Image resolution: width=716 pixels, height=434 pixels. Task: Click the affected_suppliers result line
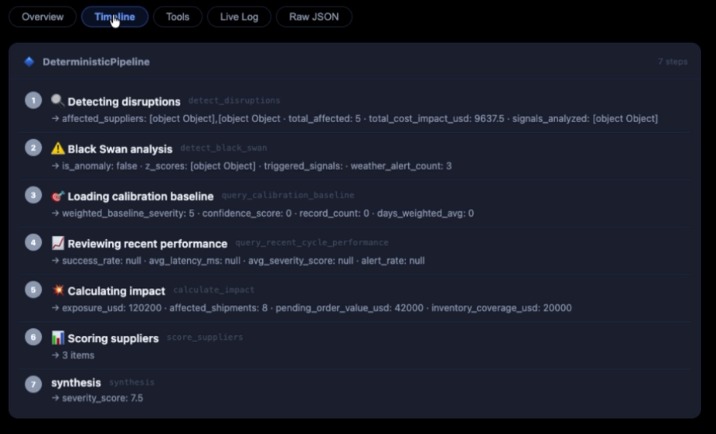click(355, 119)
